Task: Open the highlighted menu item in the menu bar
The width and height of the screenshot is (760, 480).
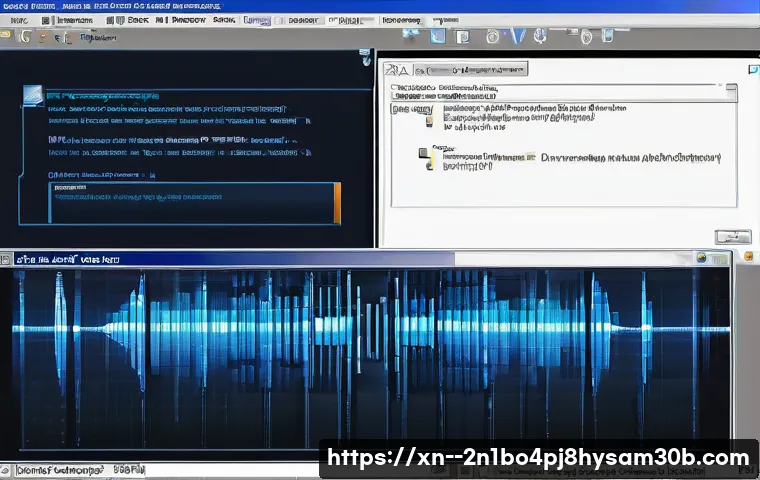Action: tap(257, 20)
